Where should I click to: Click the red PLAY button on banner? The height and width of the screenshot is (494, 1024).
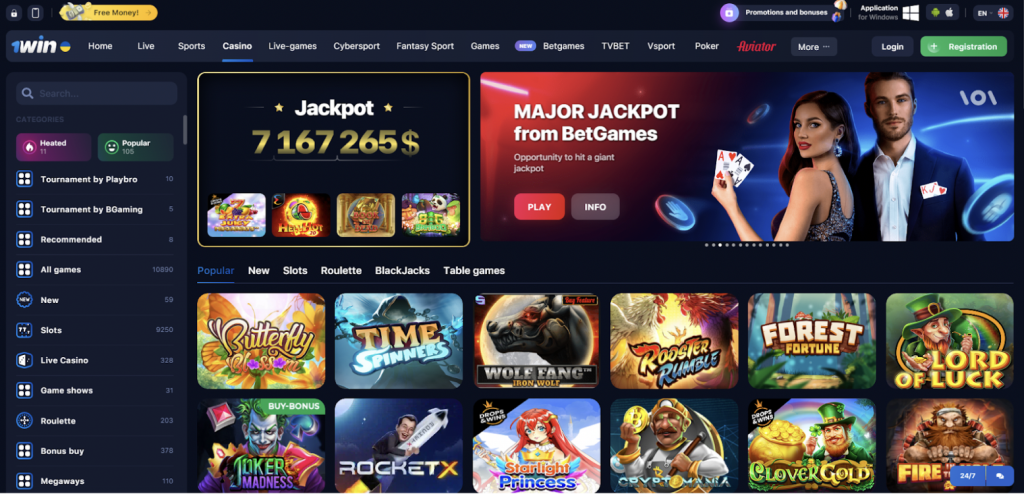(x=539, y=206)
